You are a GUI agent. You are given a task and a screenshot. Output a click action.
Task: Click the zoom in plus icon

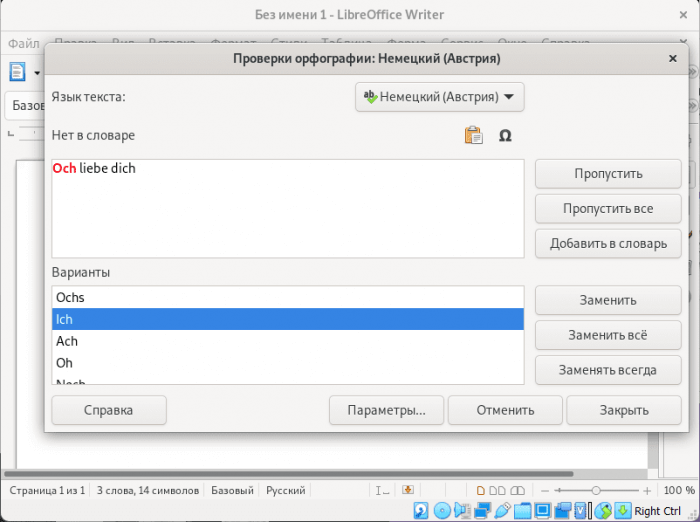point(647,491)
